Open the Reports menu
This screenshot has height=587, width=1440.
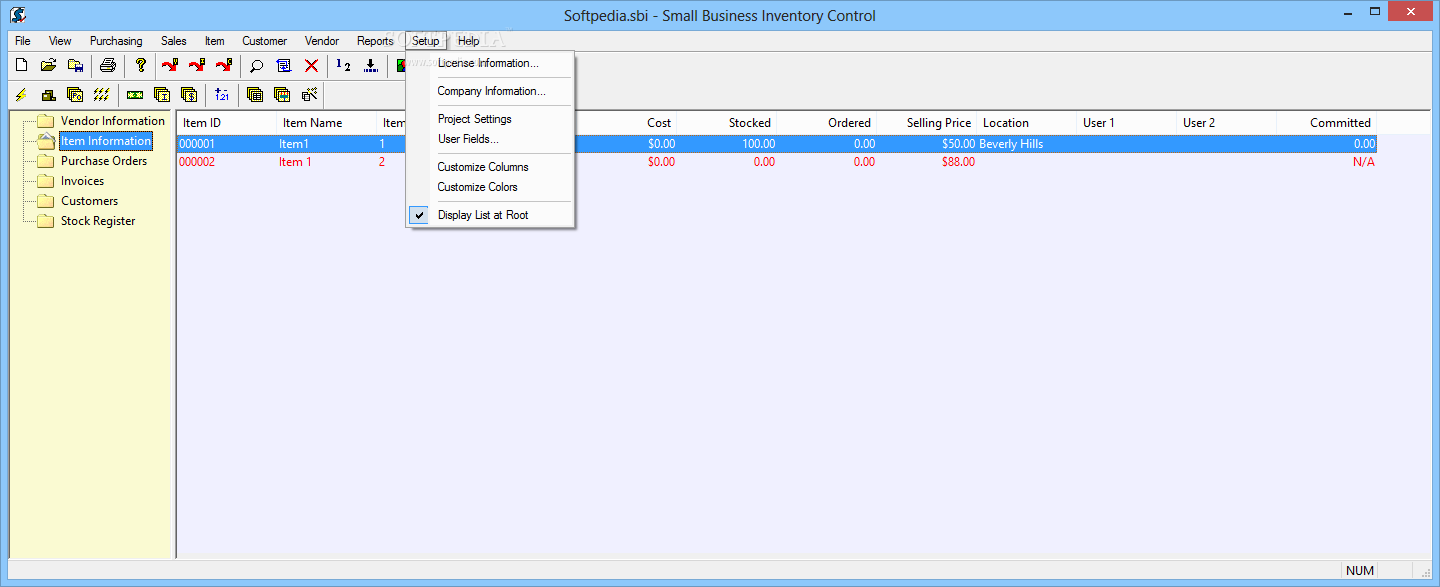(375, 41)
